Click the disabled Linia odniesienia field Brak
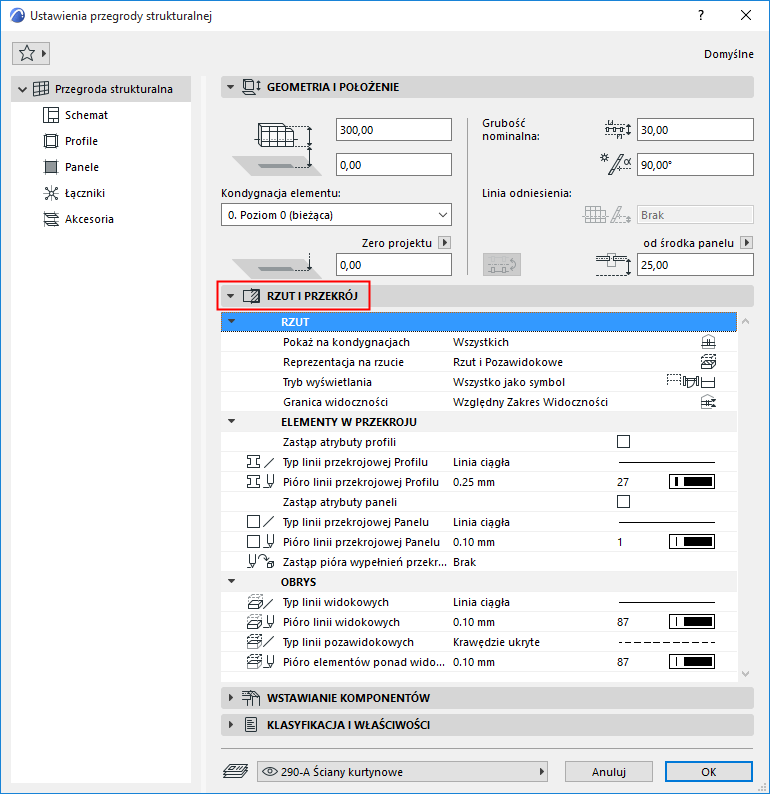The width and height of the screenshot is (770, 794). point(695,215)
